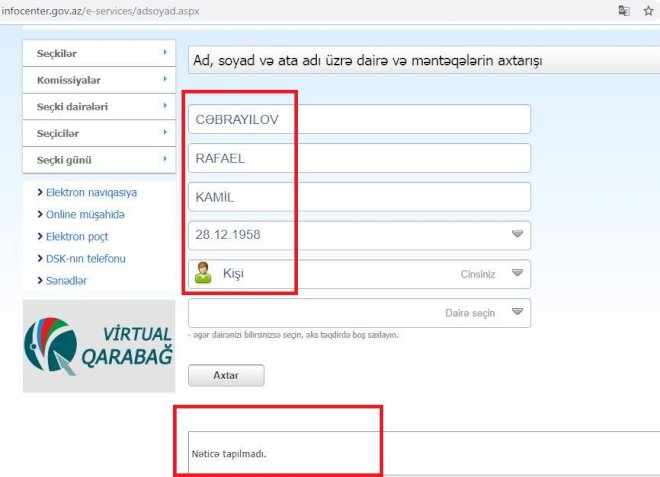
Task: Click the translate page icon in address bar
Action: 624,10
